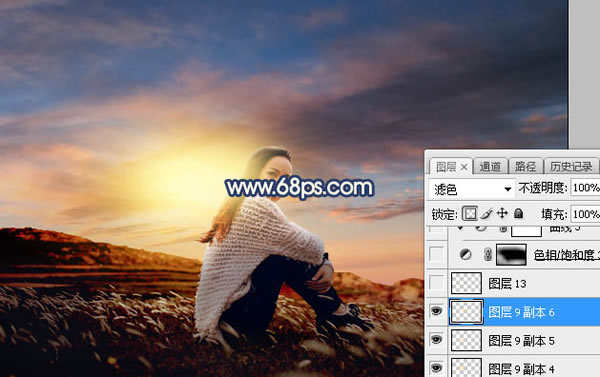Click the 不透明度 opacity value field
Viewport: 600px width, 377px height.
585,188
